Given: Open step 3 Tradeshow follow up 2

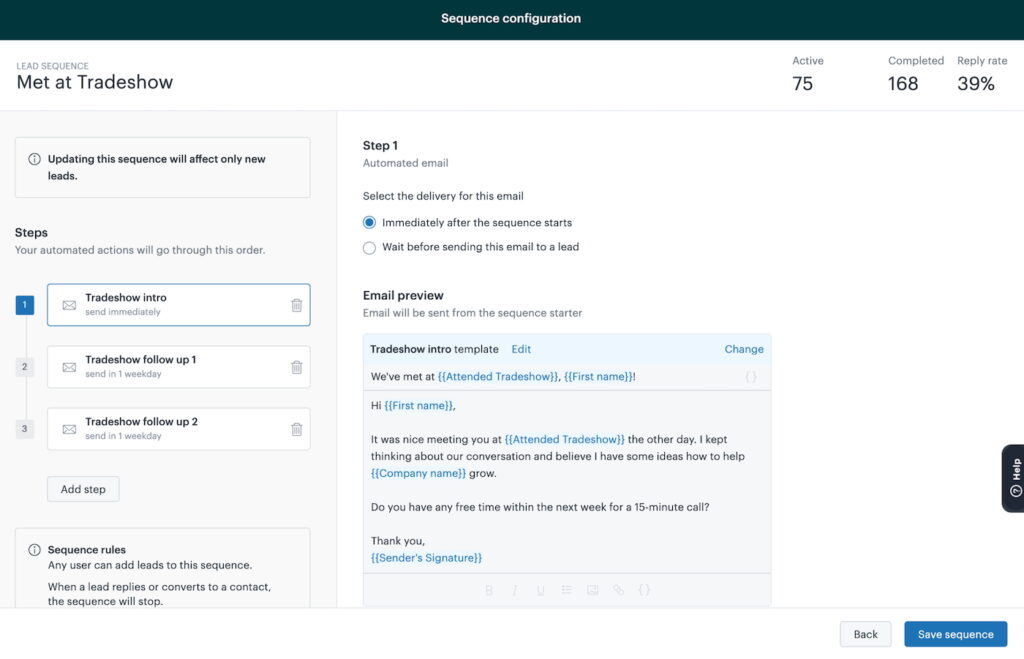Looking at the screenshot, I should point(178,429).
